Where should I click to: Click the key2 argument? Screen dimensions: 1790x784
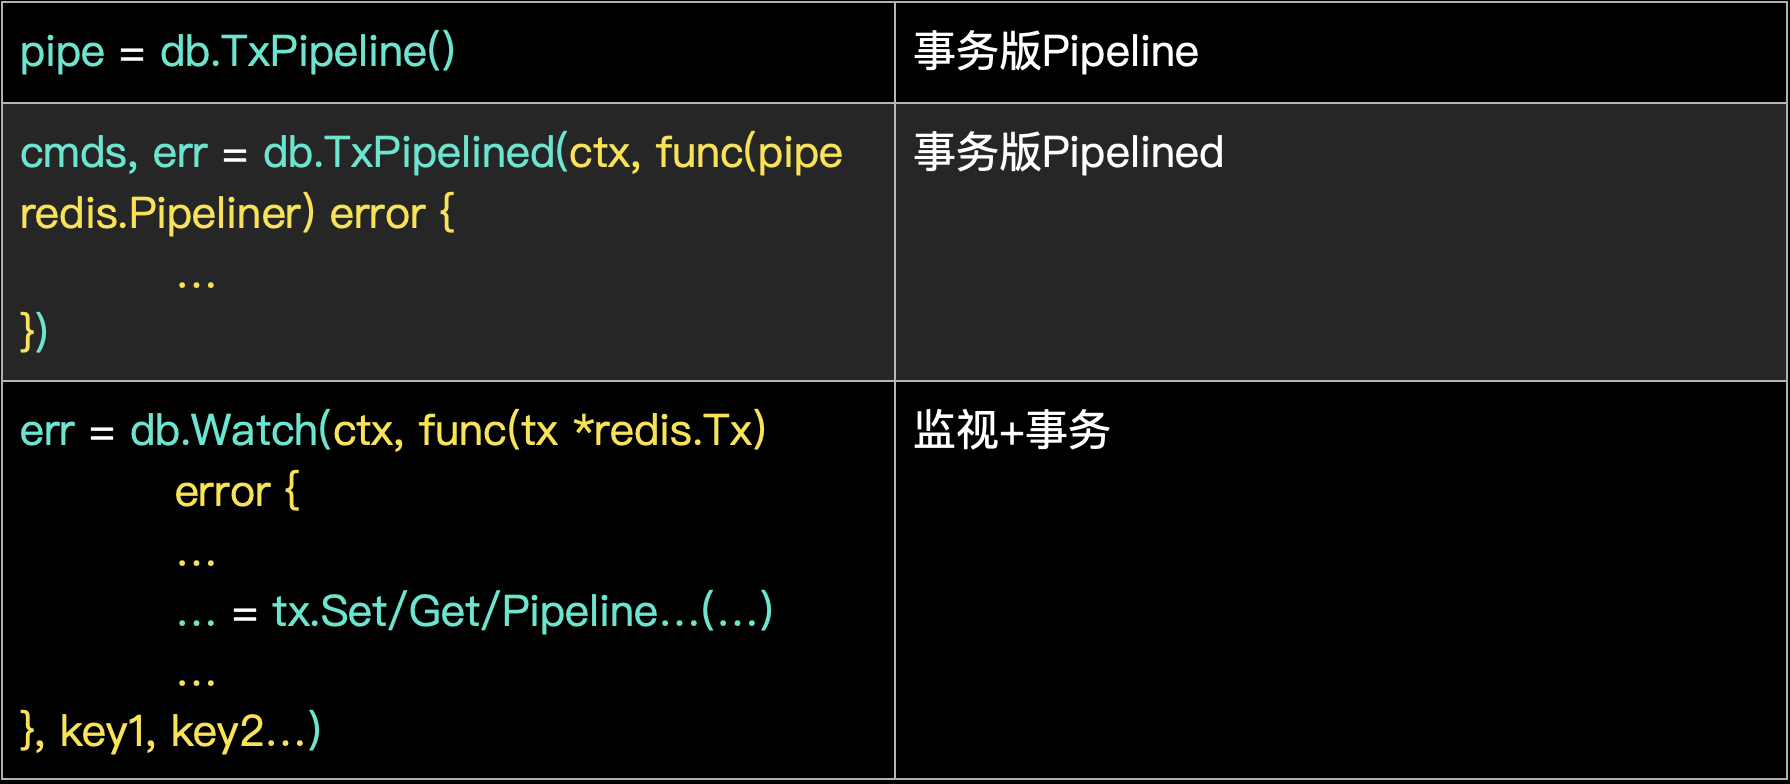coord(217,732)
